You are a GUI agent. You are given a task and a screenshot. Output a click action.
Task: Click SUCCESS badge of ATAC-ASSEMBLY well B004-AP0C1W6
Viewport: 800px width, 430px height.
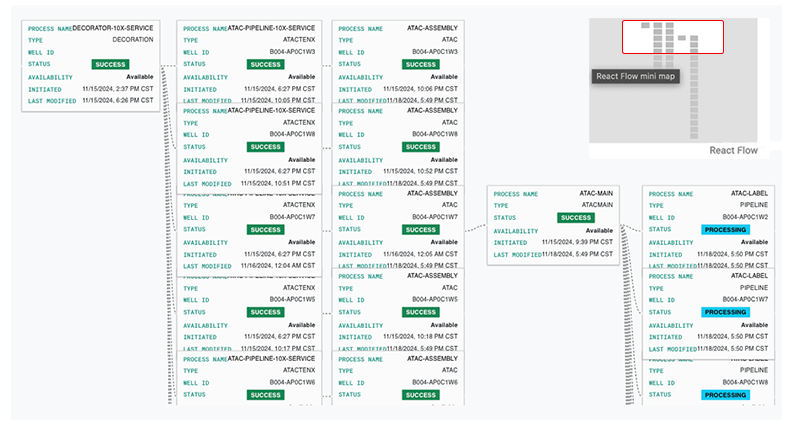[421, 395]
